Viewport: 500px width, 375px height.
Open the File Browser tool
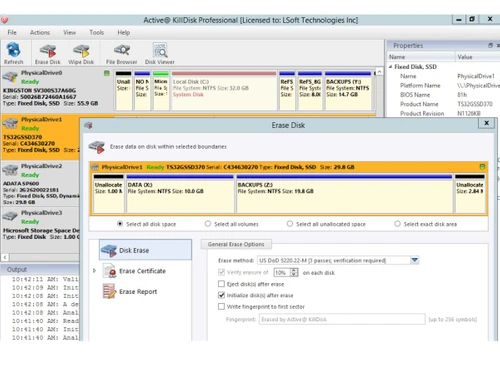(121, 53)
